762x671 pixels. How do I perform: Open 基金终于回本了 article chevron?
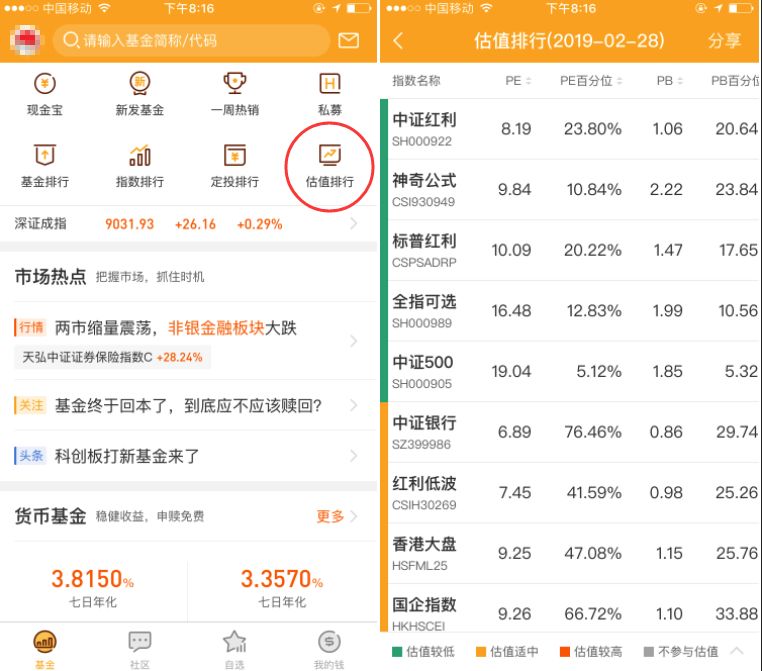pyautogui.click(x=354, y=405)
